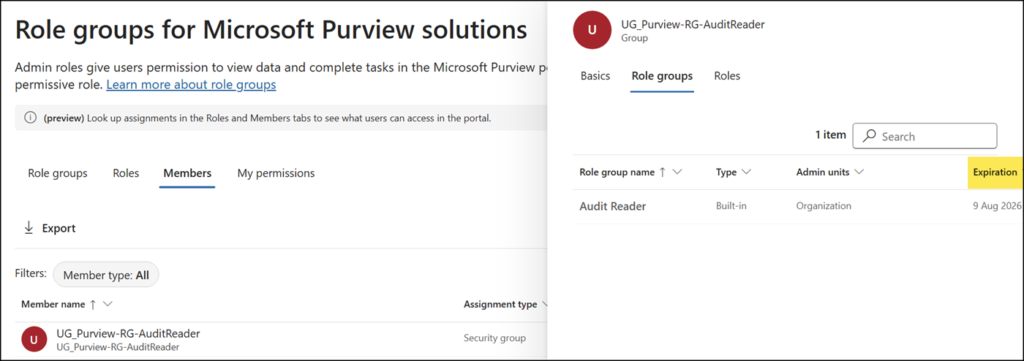Sort ascending arrow beside Member name
The width and height of the screenshot is (1024, 361).
tap(92, 304)
